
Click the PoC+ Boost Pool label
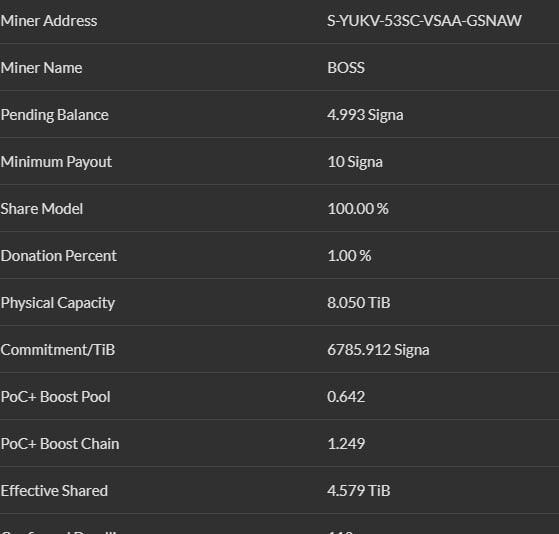tap(56, 397)
